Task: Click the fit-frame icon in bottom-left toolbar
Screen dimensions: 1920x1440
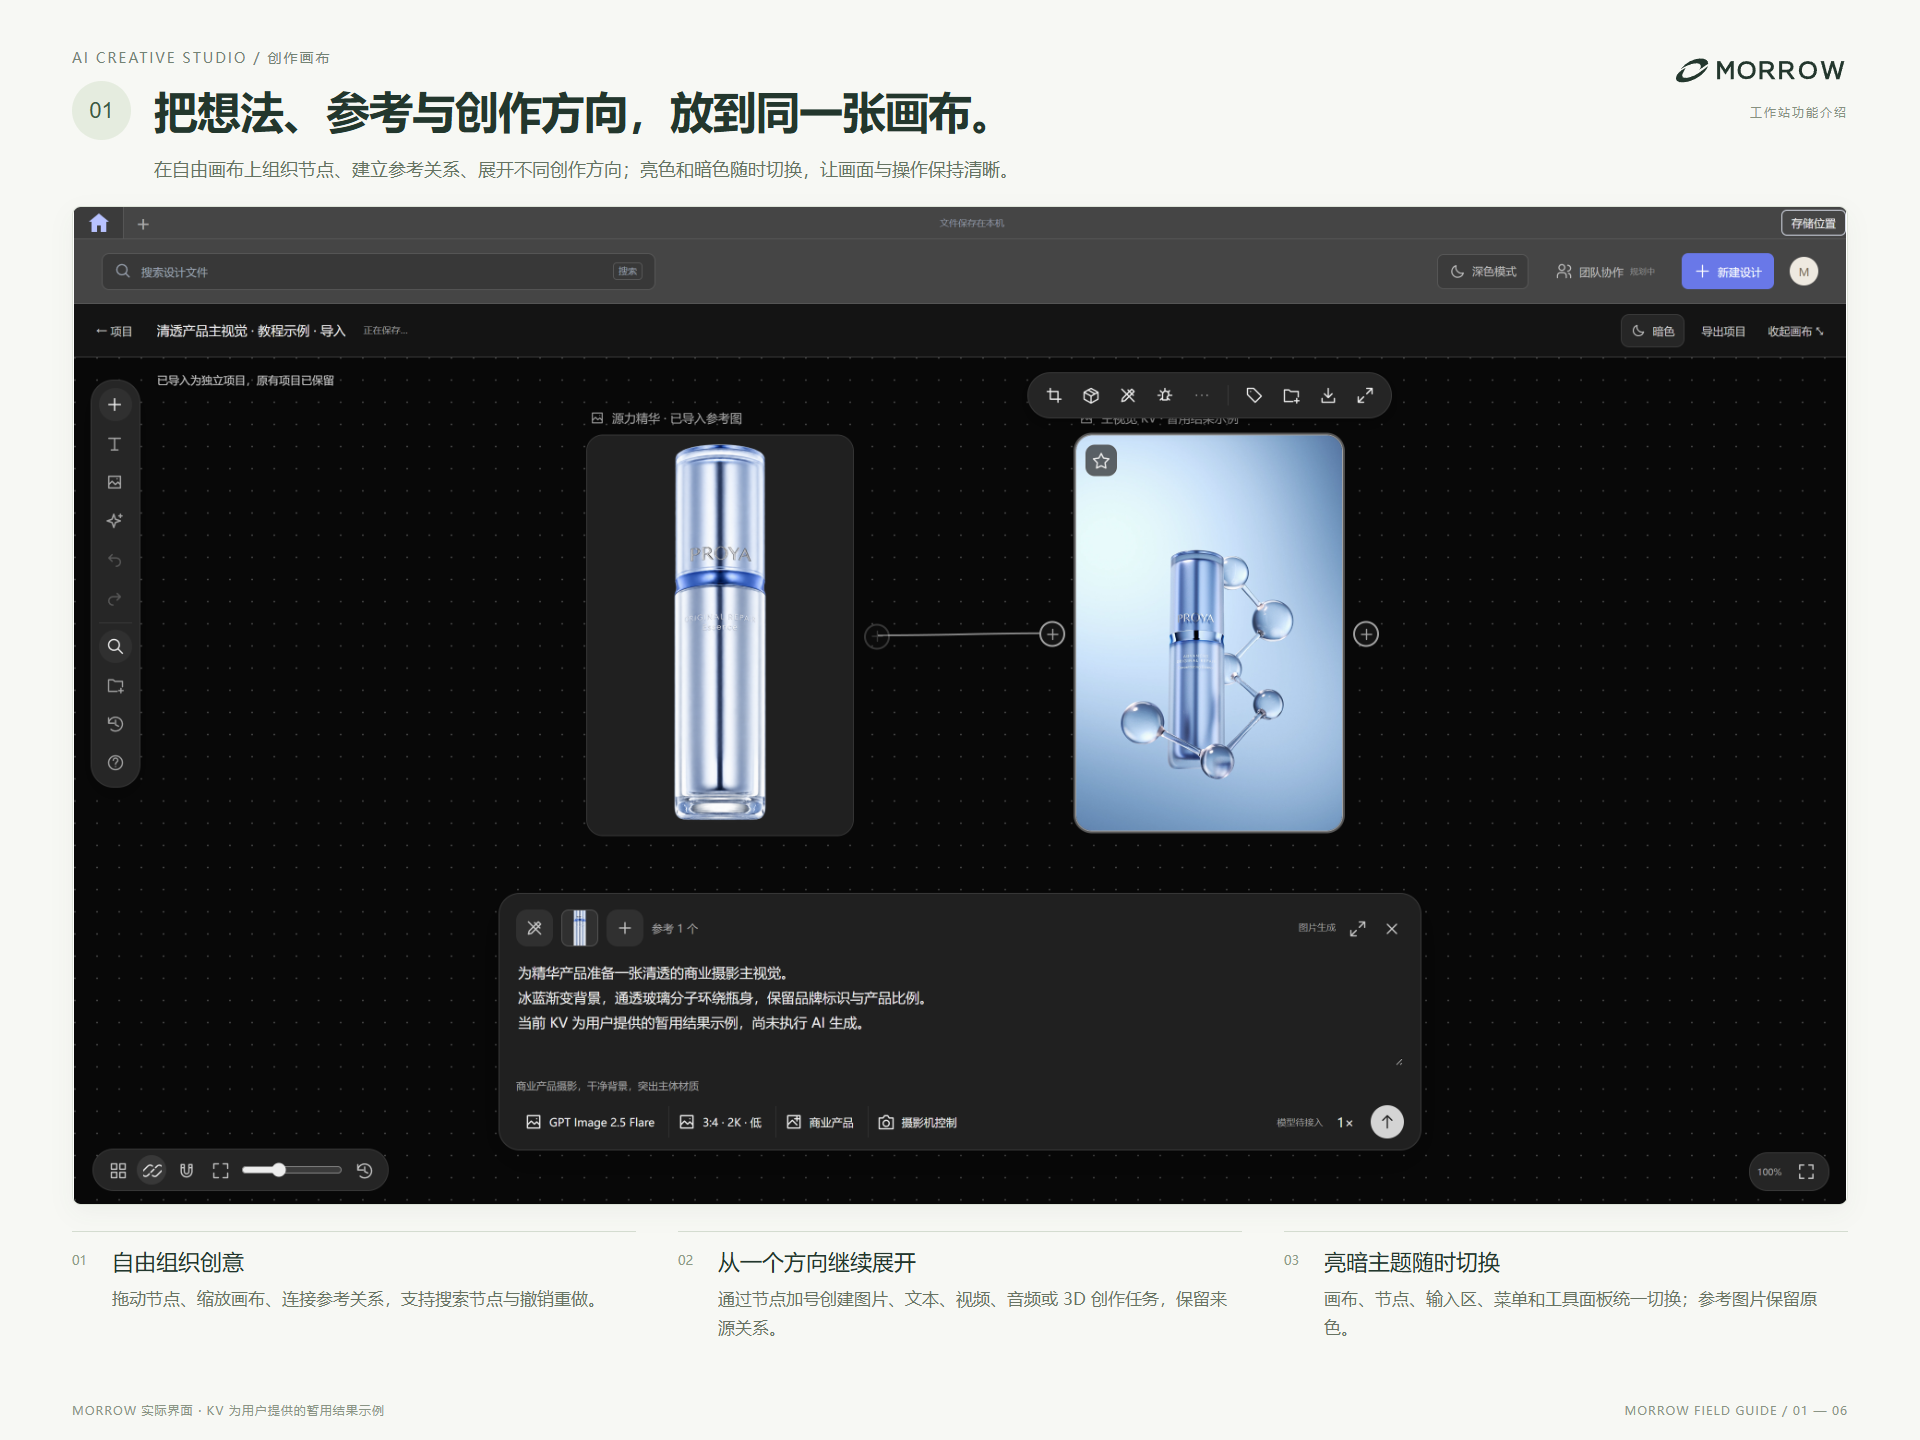Action: (x=221, y=1170)
